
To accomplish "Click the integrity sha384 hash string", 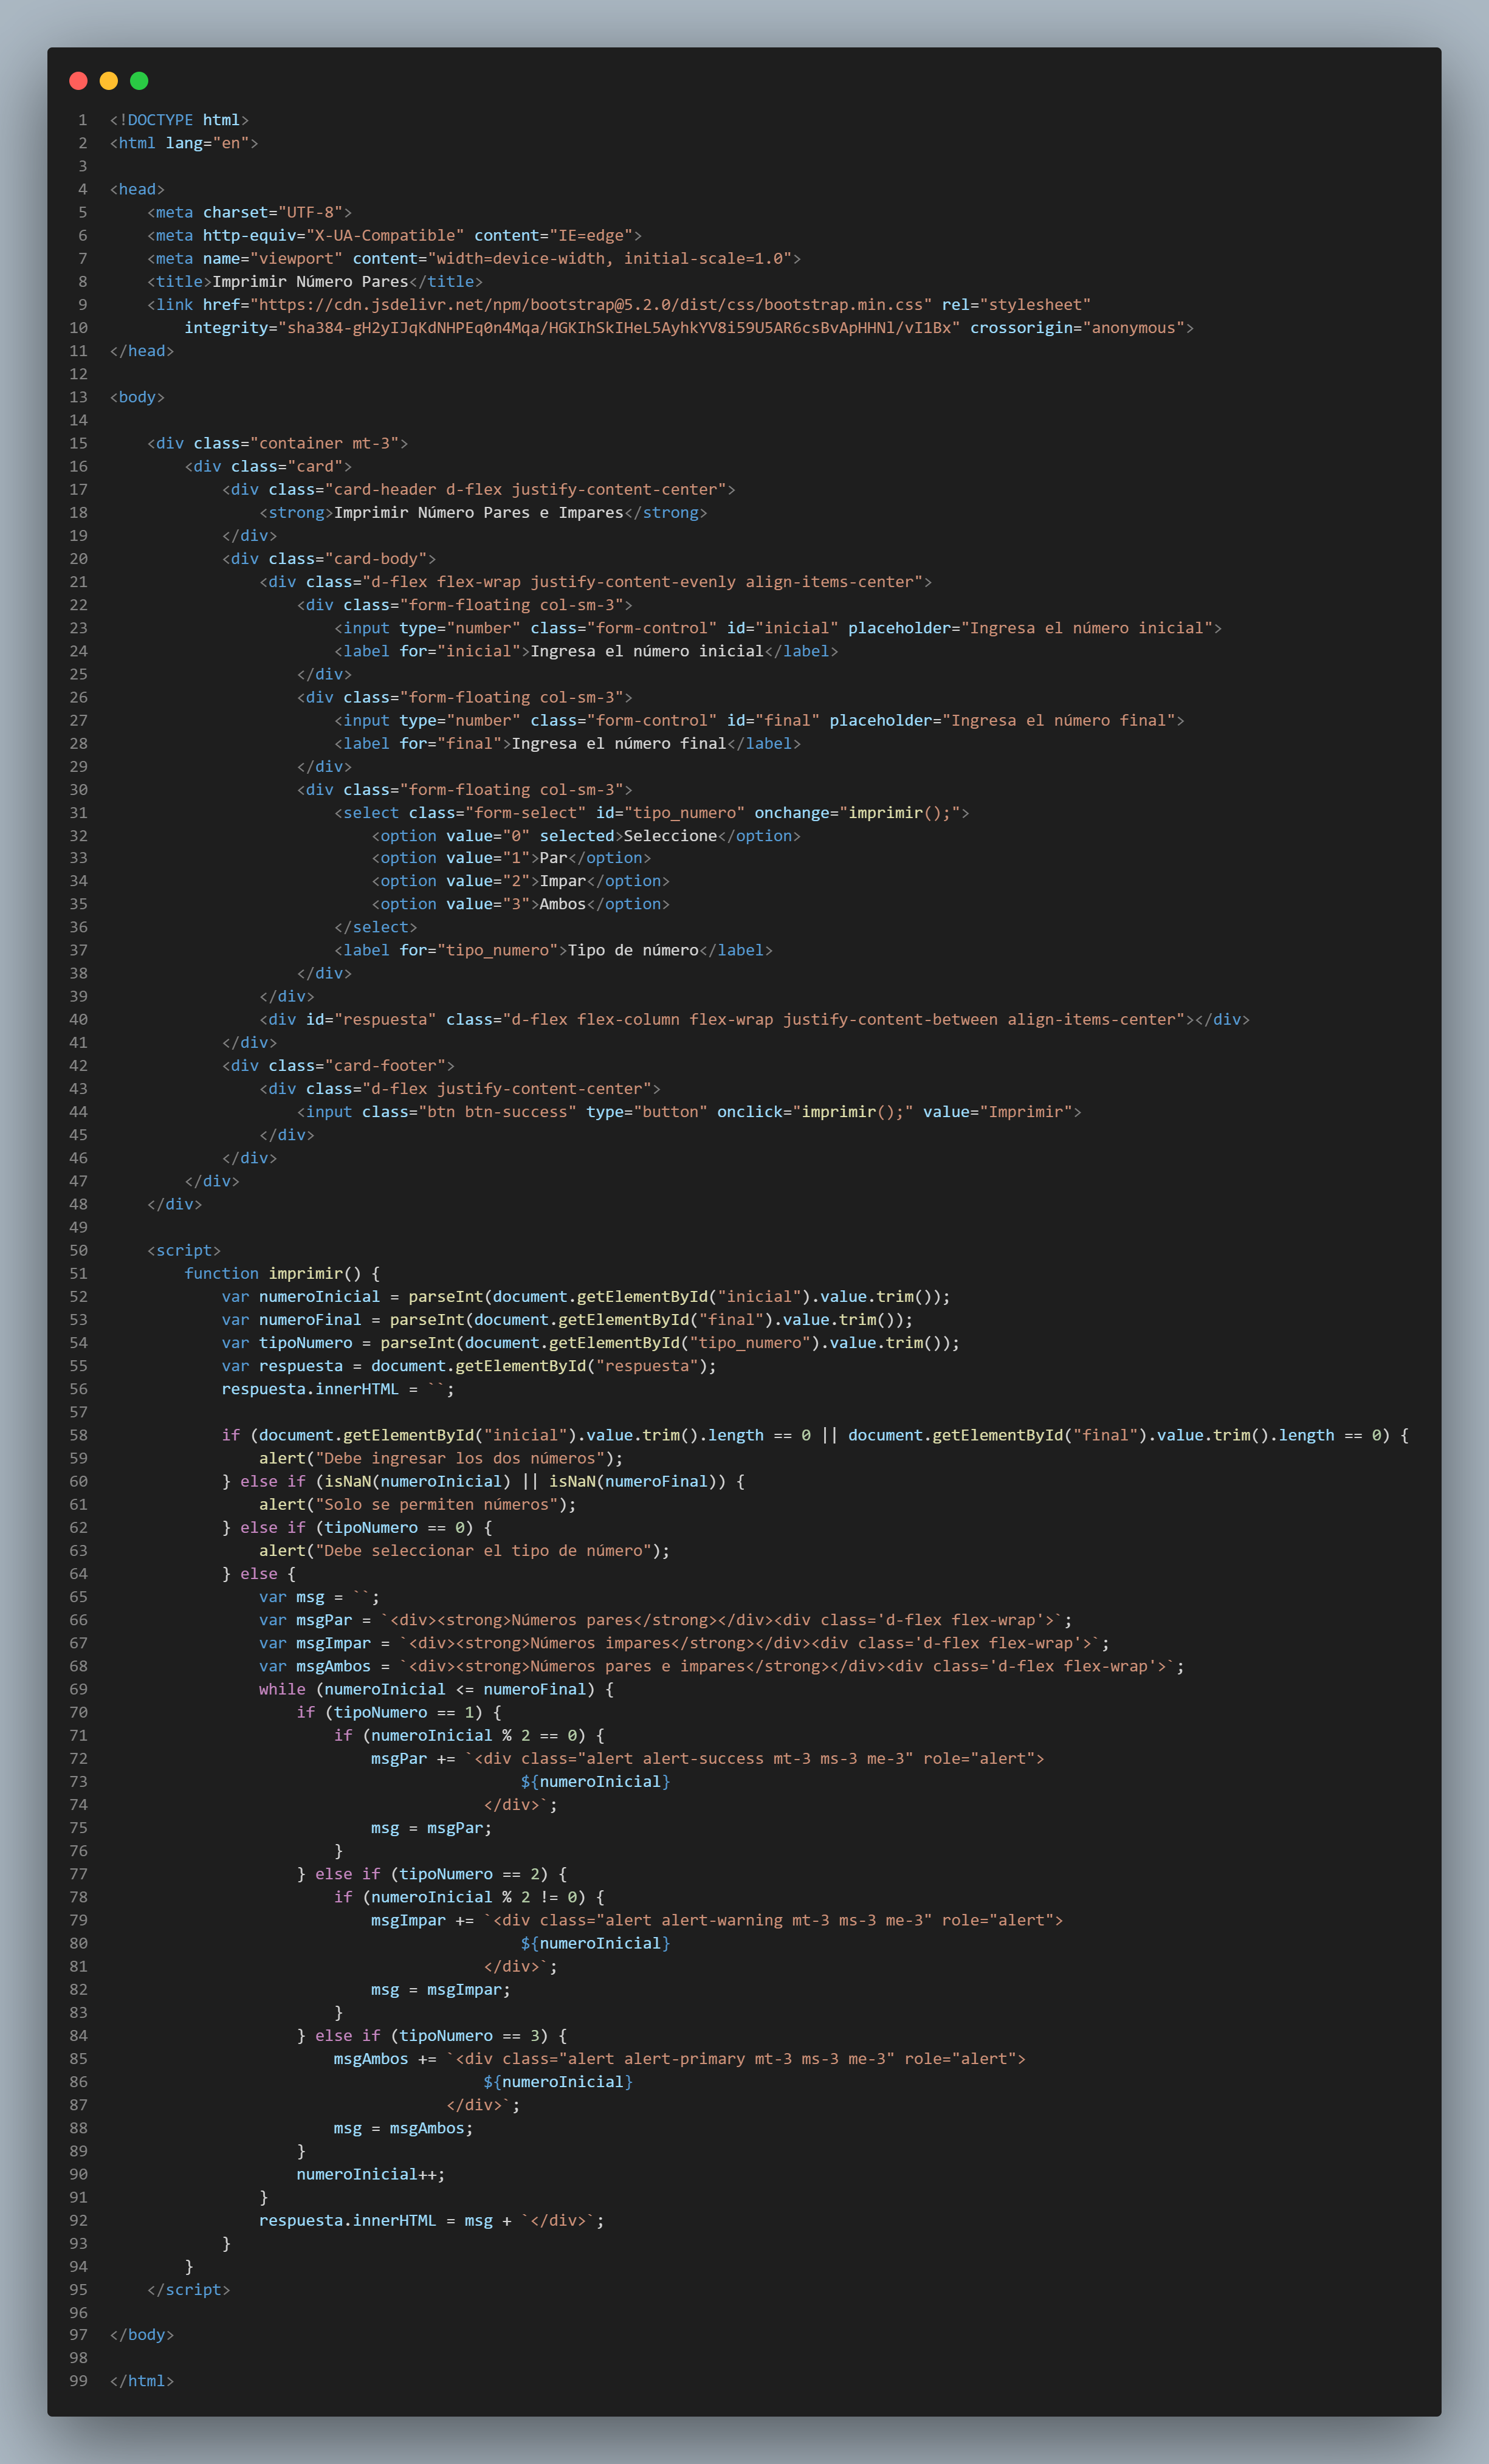I will [x=619, y=327].
